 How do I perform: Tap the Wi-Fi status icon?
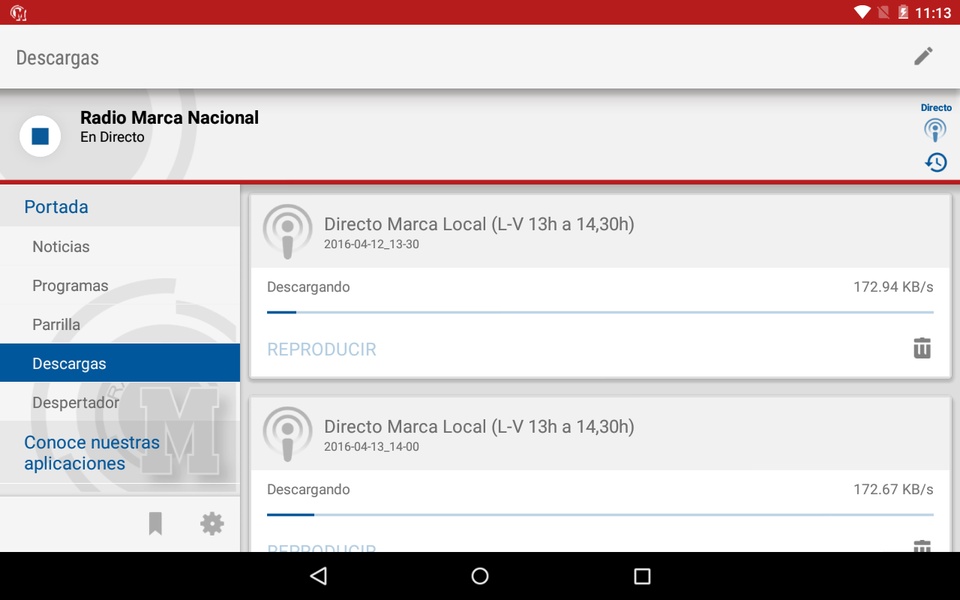[x=862, y=12]
